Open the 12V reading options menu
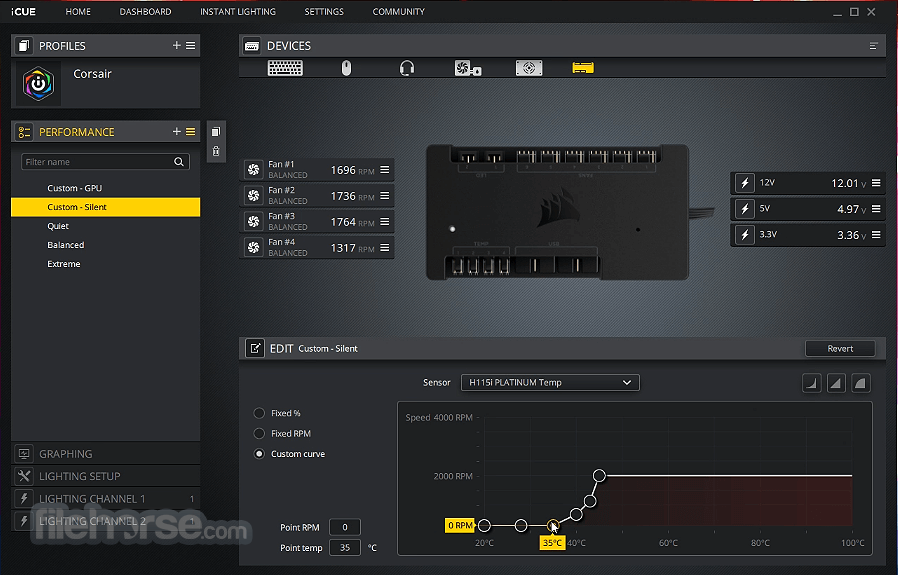Screen dimensions: 898x575 pyautogui.click(x=876, y=183)
